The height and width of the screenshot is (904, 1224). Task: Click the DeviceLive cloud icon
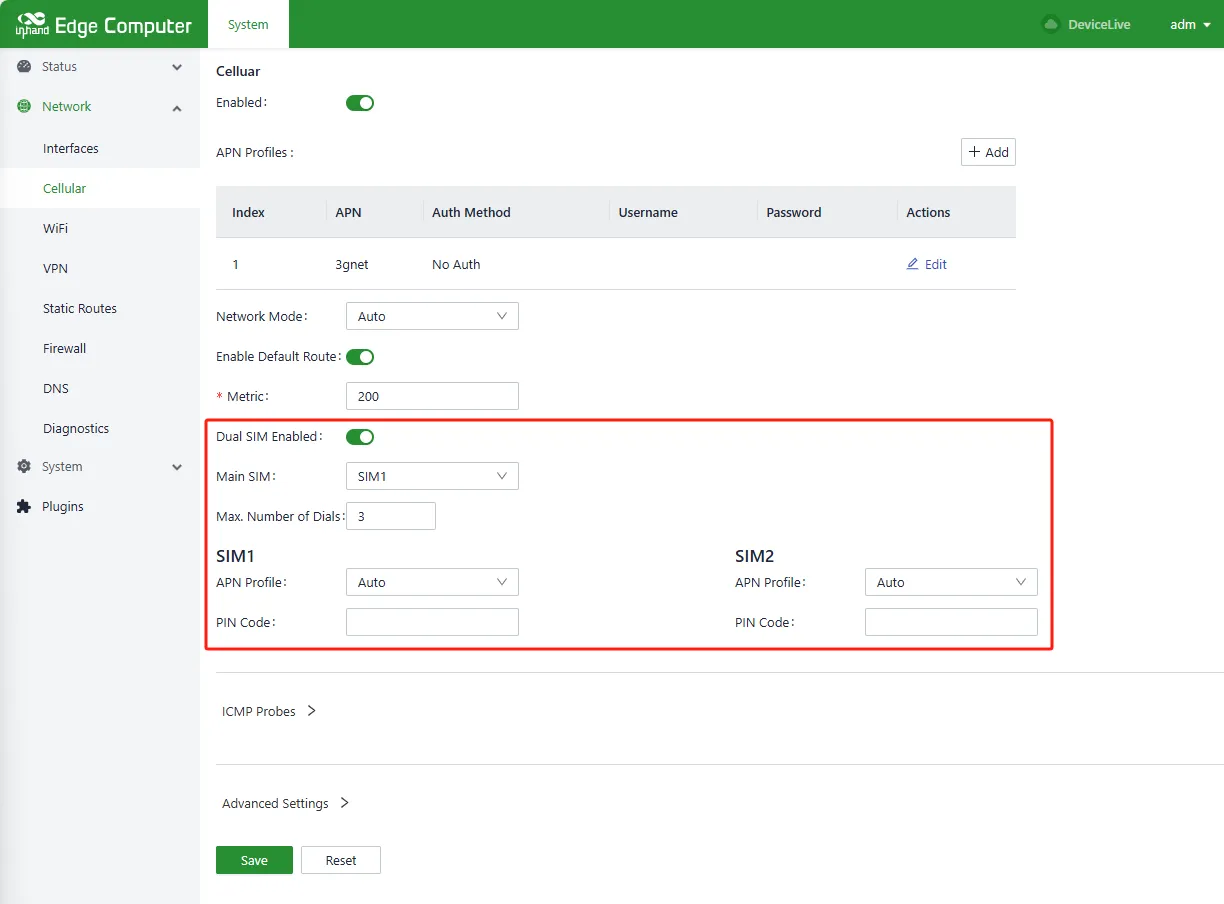(1050, 24)
